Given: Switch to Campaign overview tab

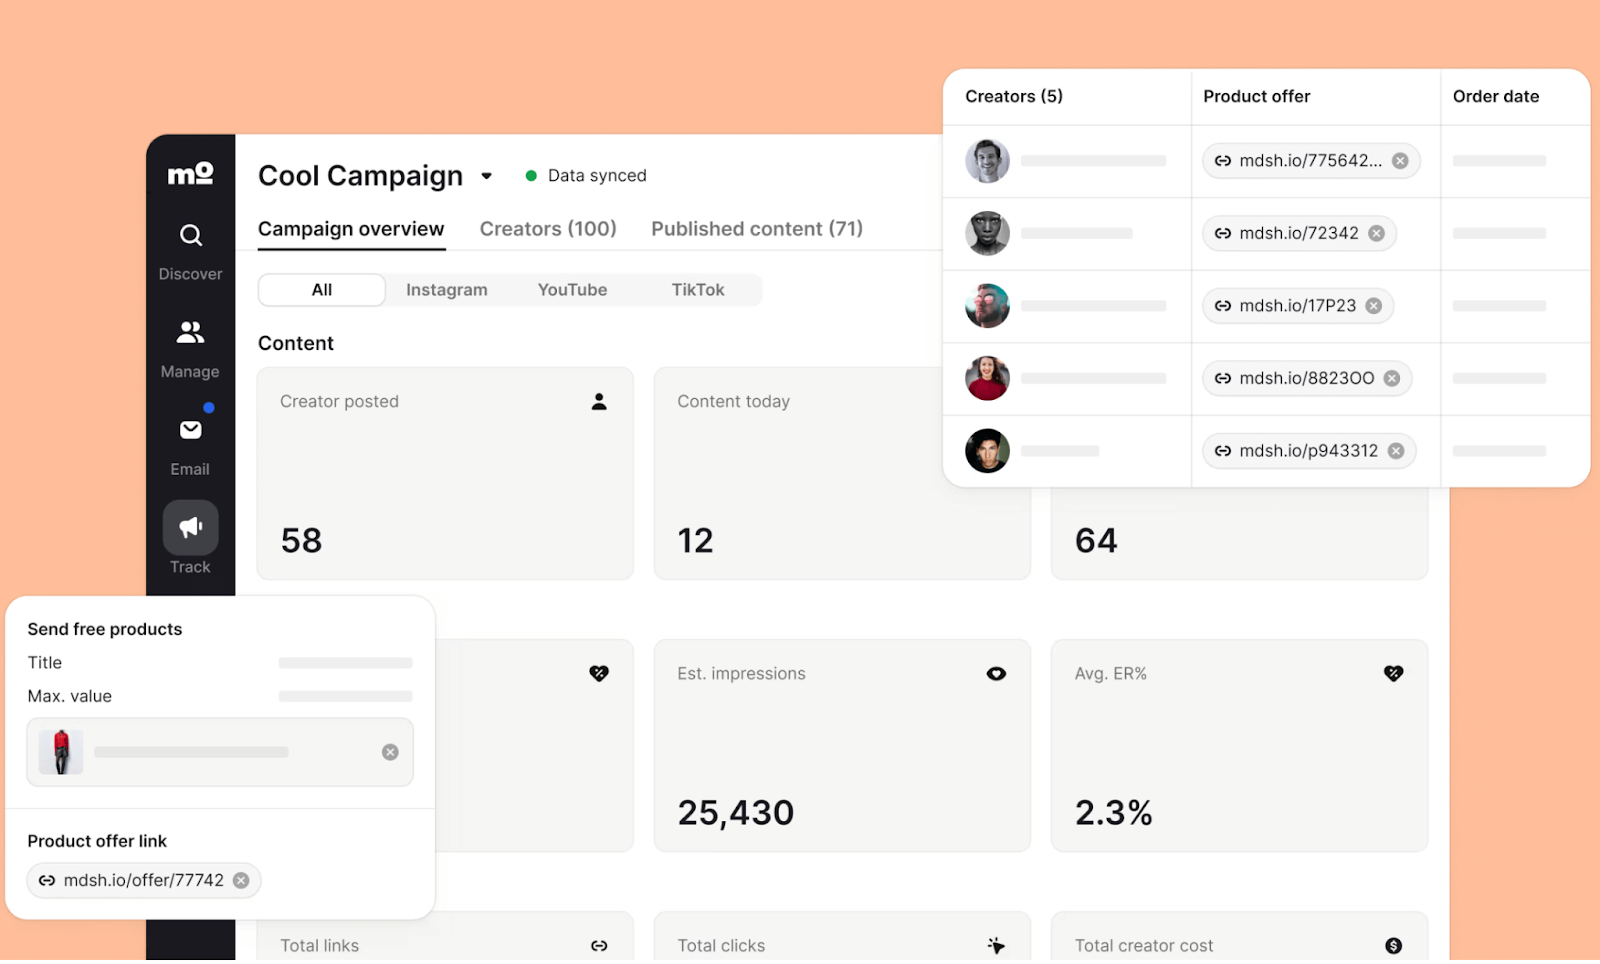Looking at the screenshot, I should pos(351,229).
